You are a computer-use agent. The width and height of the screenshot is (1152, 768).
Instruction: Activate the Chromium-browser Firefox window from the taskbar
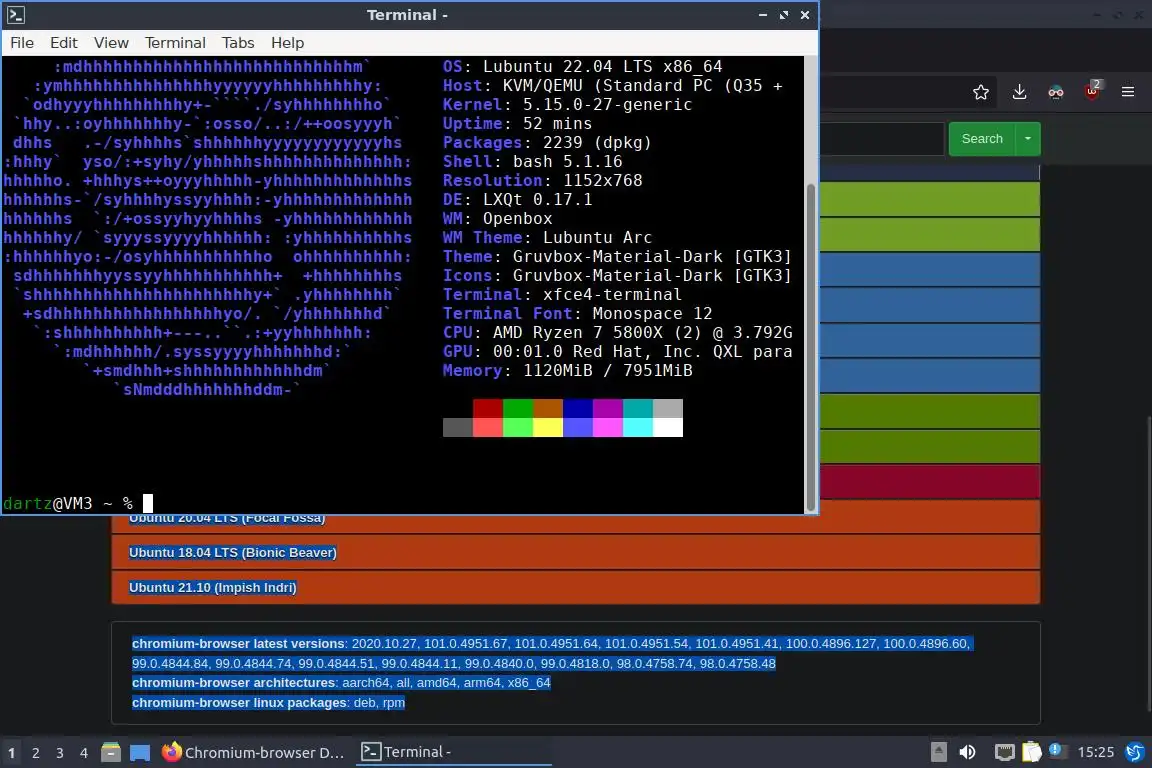tap(253, 753)
